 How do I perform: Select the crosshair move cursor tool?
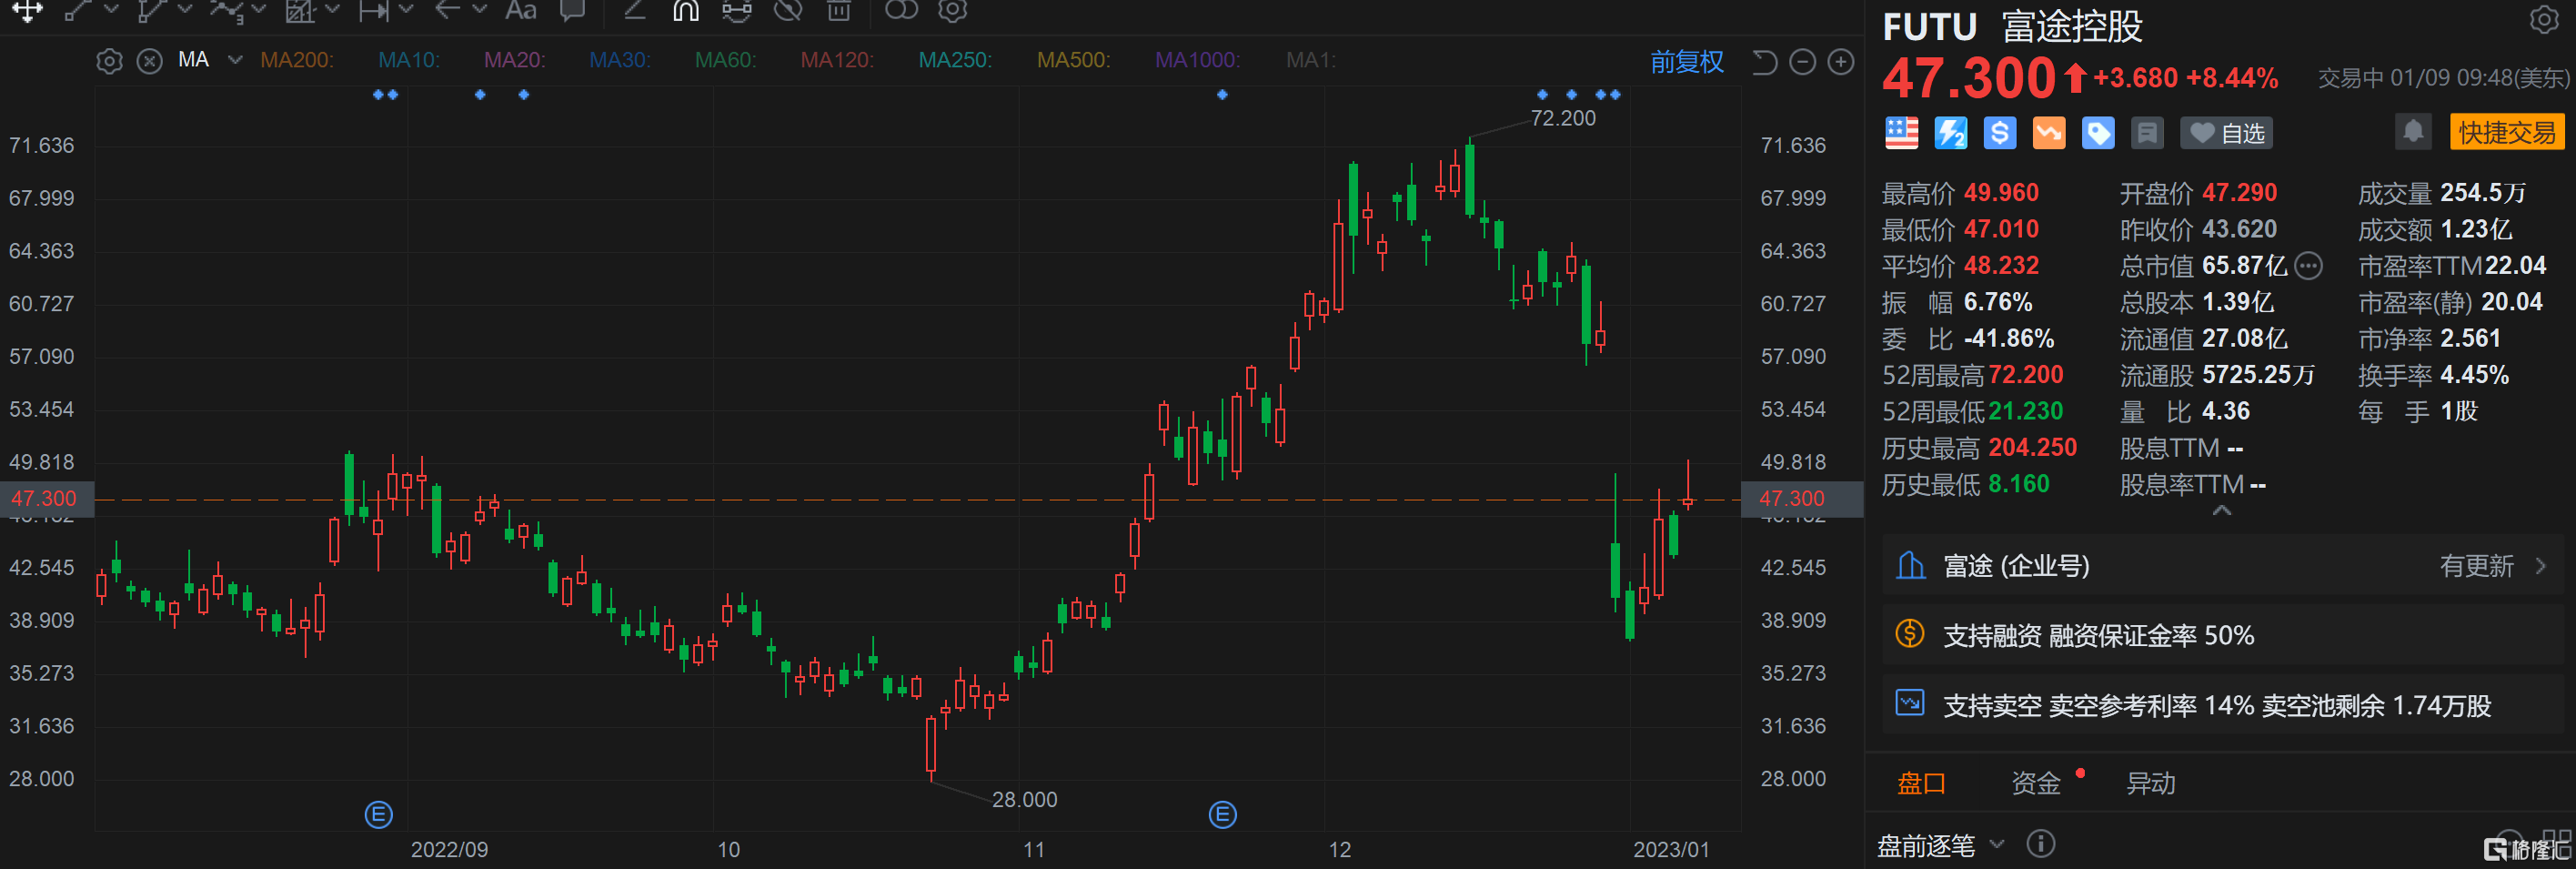click(x=27, y=10)
